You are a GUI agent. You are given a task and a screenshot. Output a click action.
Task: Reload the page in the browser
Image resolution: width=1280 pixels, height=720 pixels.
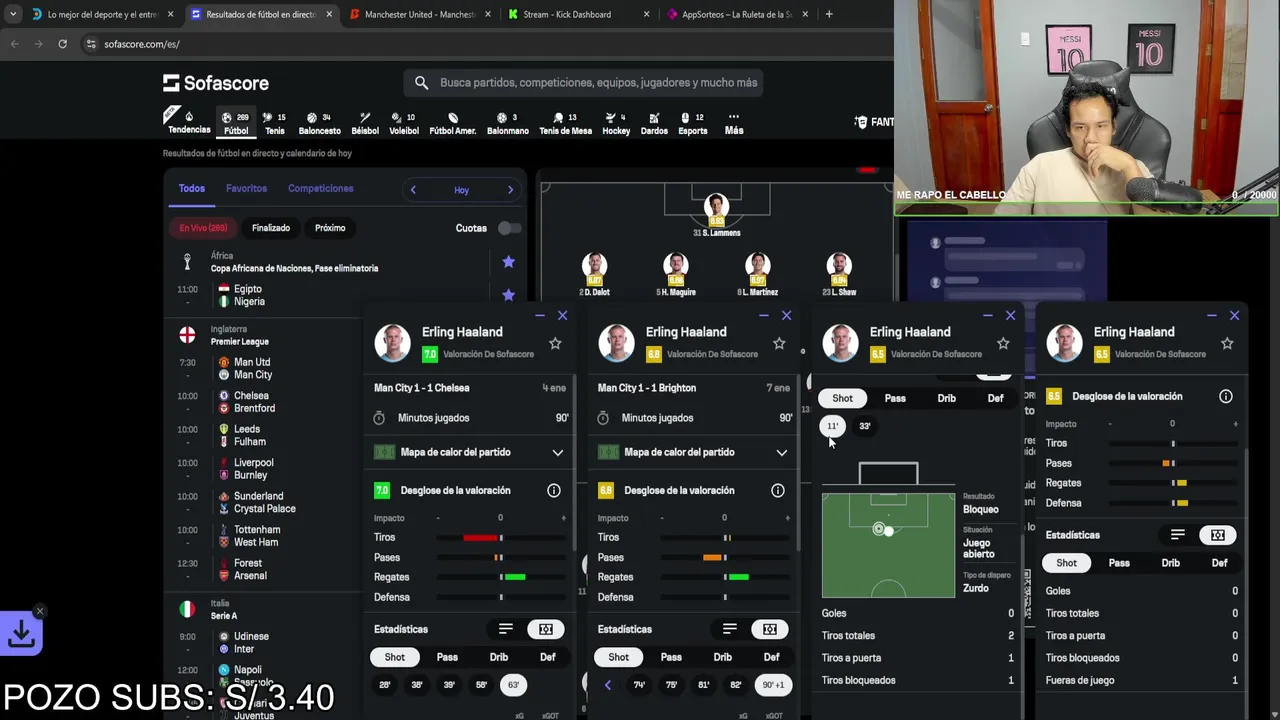(x=62, y=44)
